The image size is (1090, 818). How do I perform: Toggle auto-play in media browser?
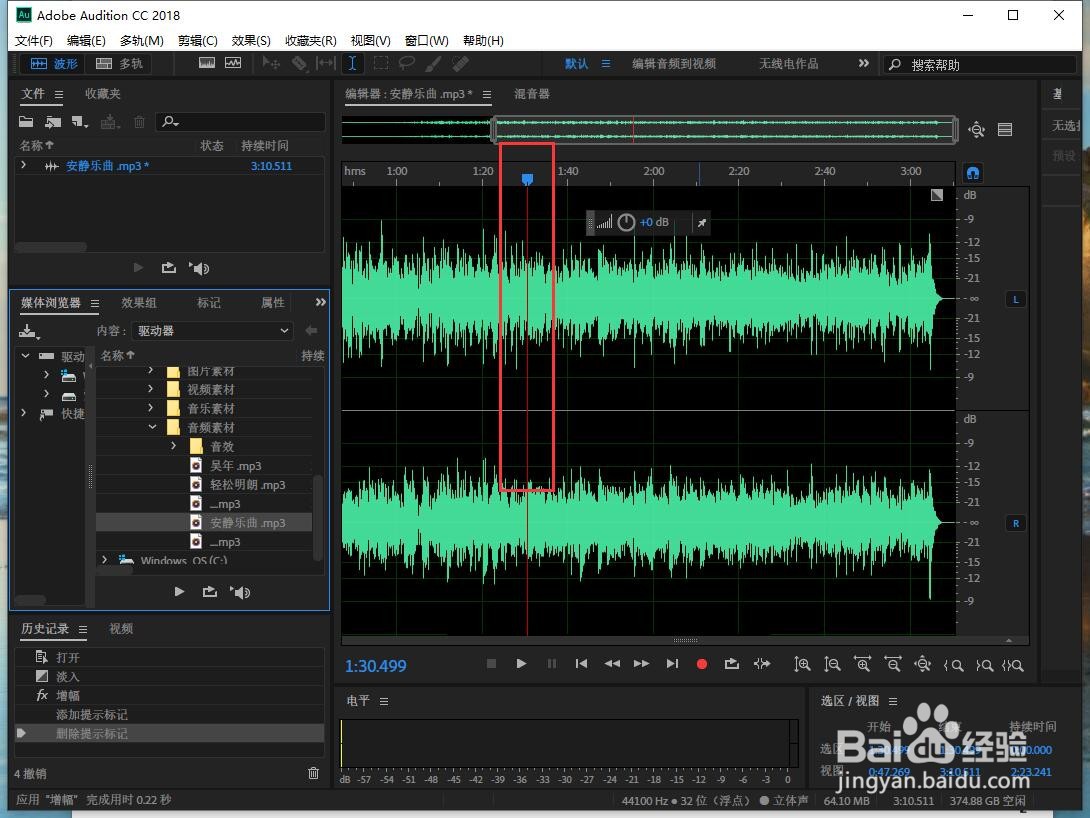(241, 592)
